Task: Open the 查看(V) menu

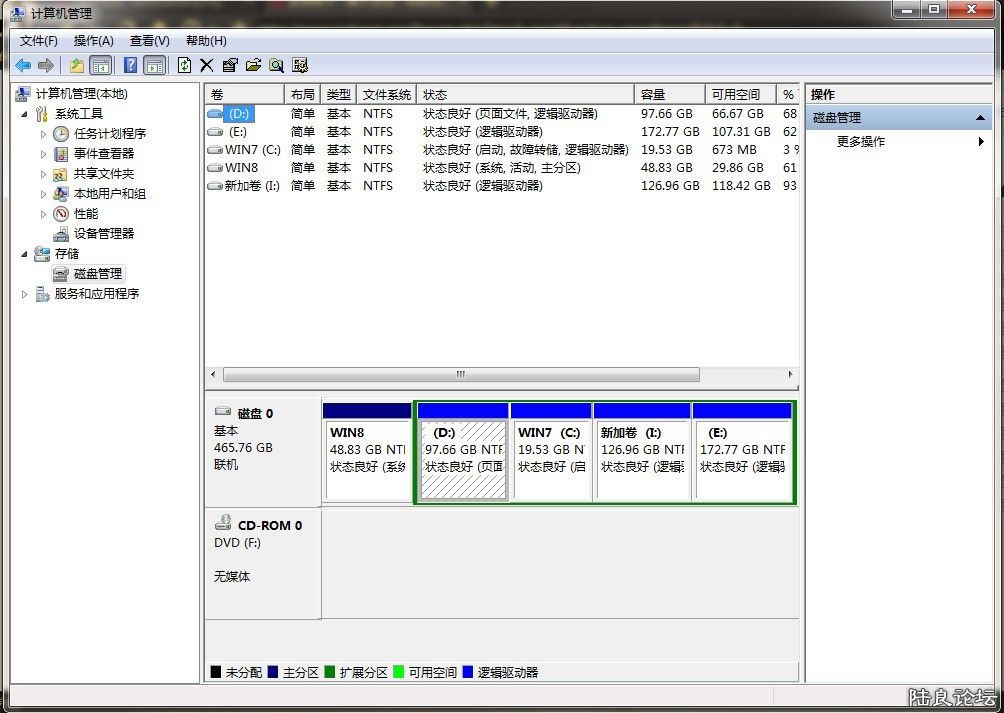Action: (x=149, y=41)
